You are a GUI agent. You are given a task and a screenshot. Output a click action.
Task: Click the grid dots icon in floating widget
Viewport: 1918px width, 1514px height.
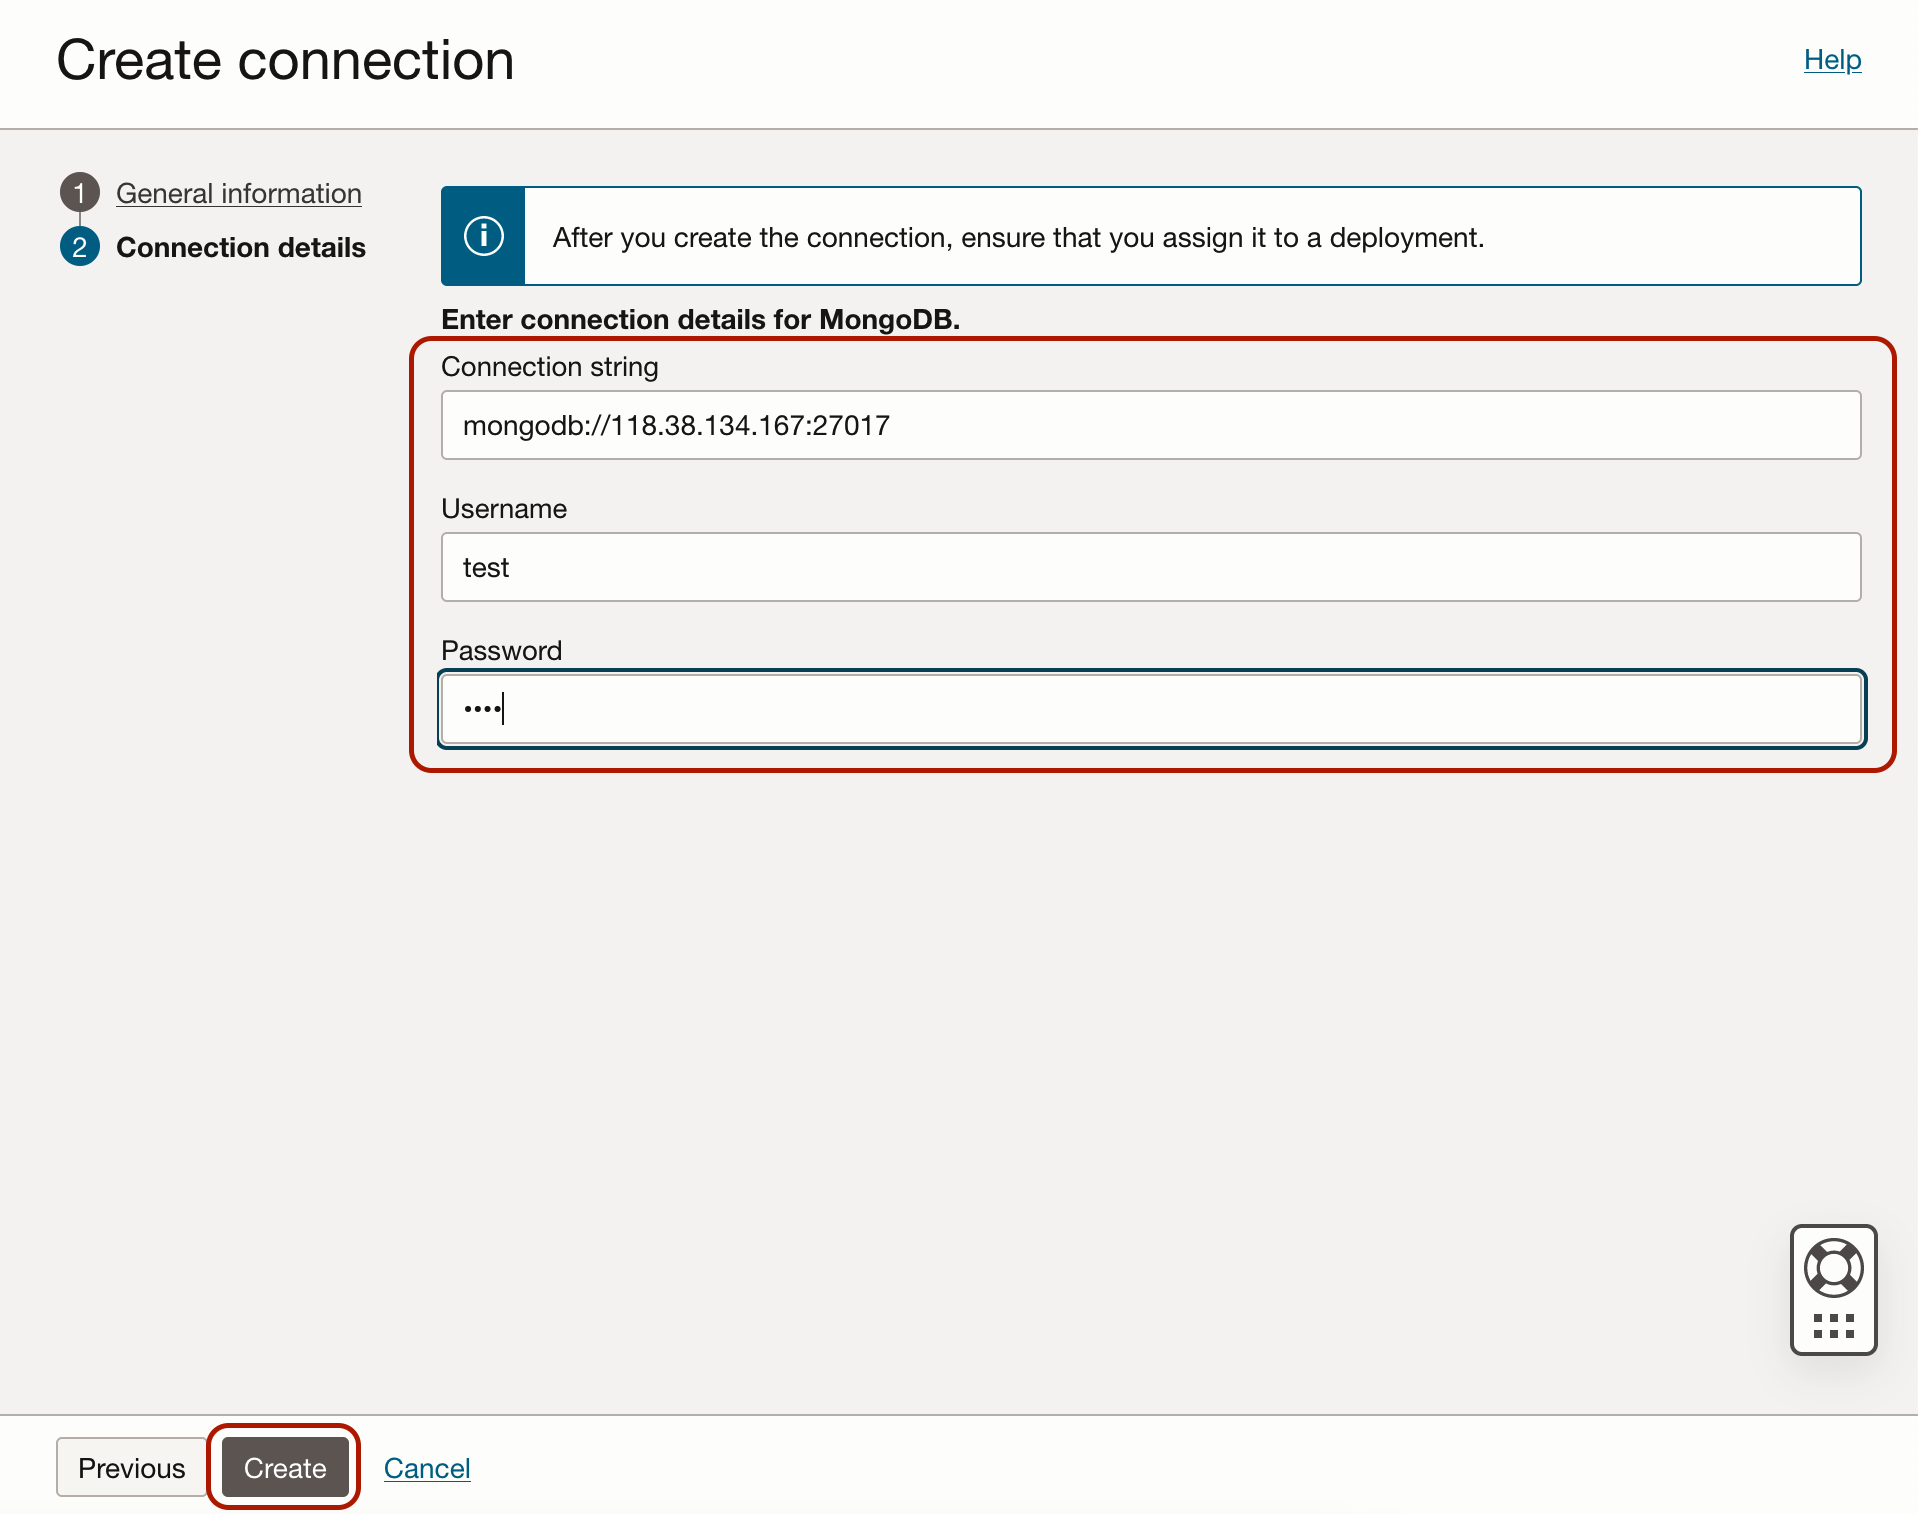1833,1325
